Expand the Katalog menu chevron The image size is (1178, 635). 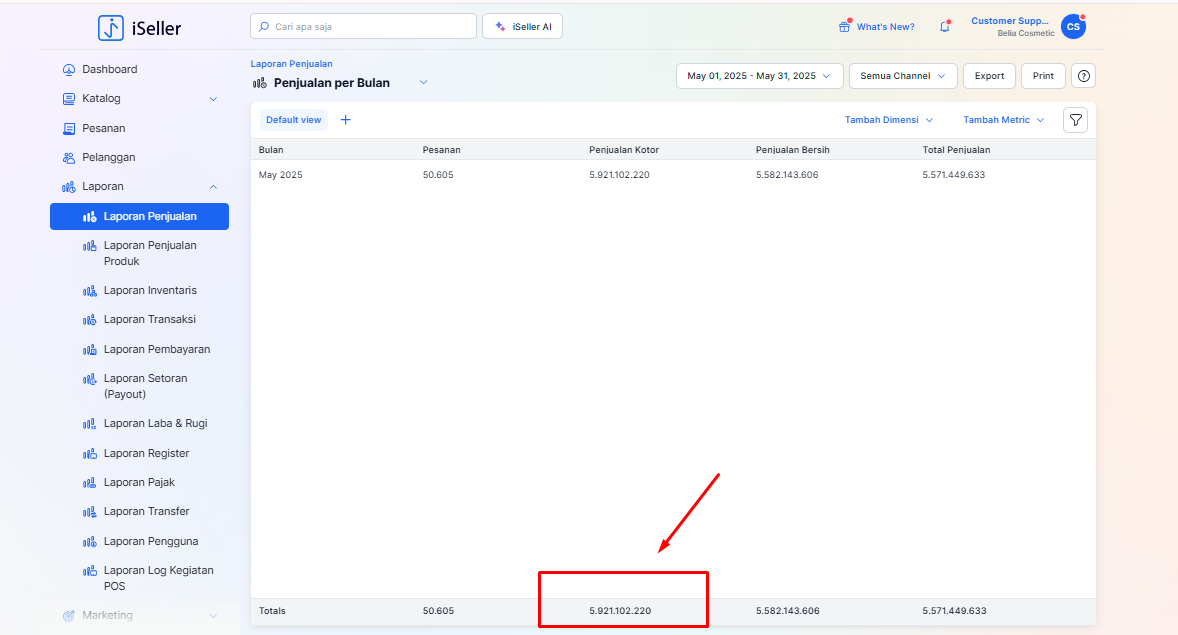[213, 99]
